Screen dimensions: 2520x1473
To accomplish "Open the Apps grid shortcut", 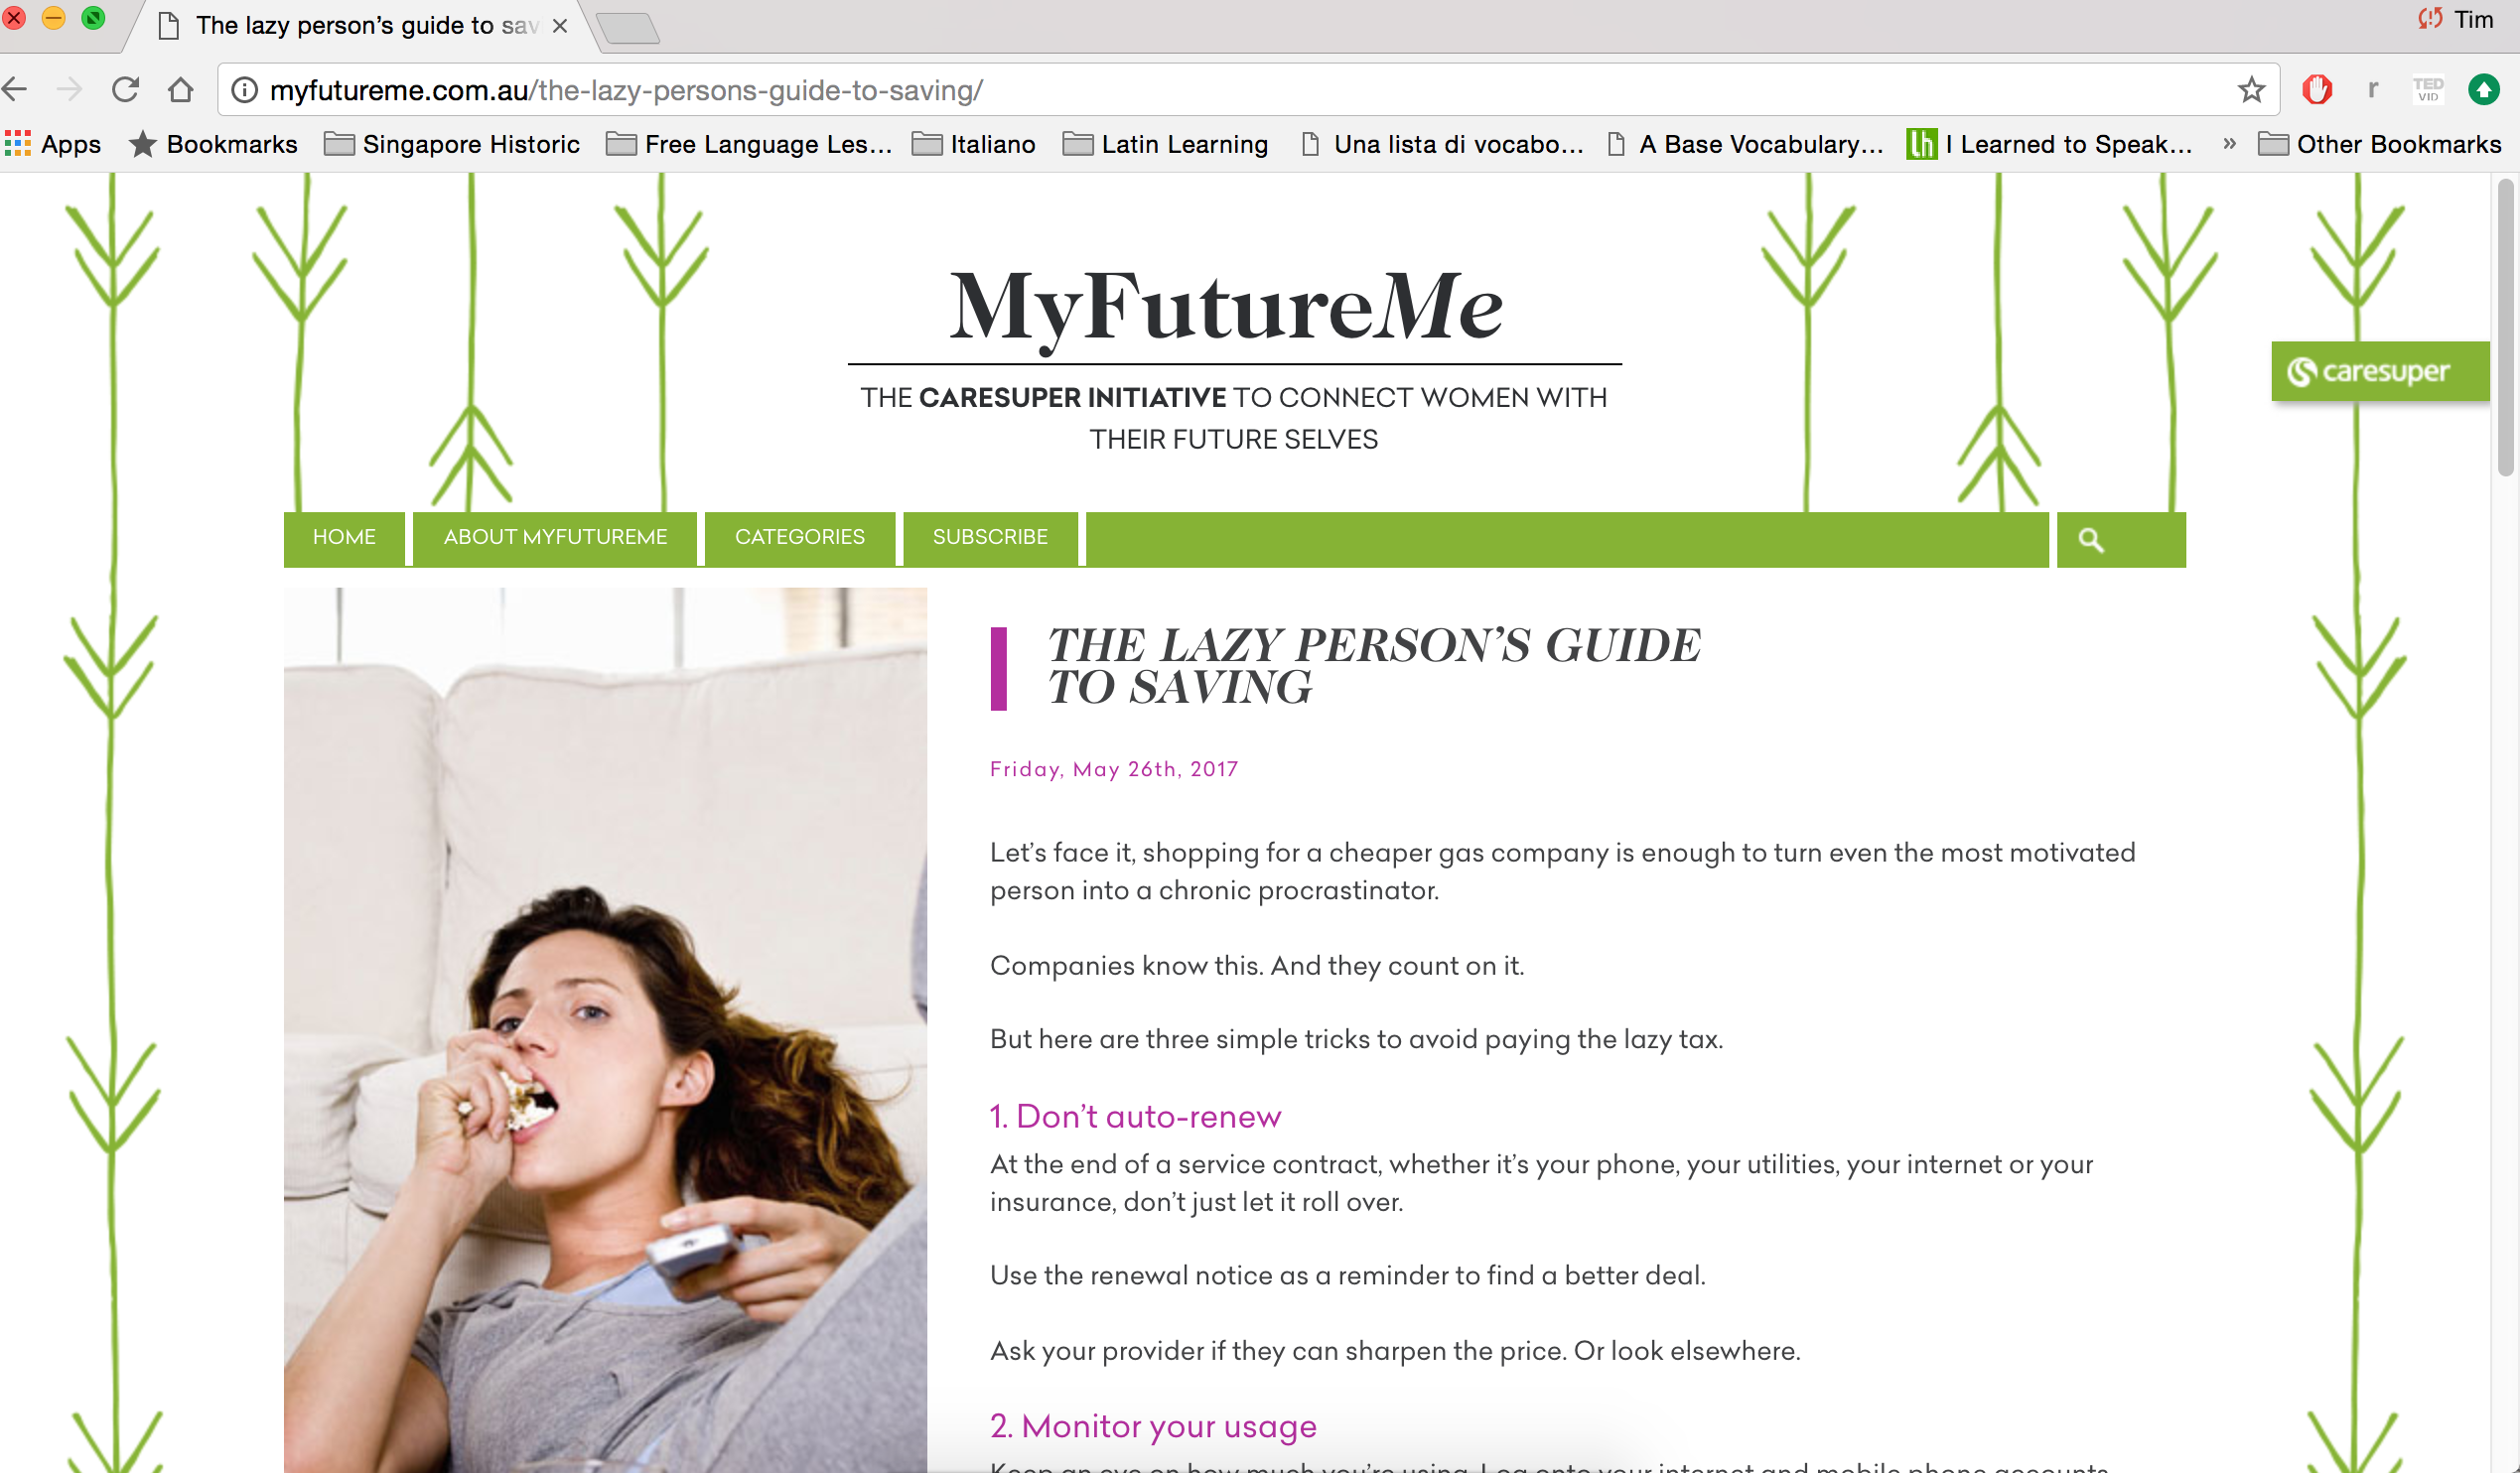I will (x=53, y=144).
